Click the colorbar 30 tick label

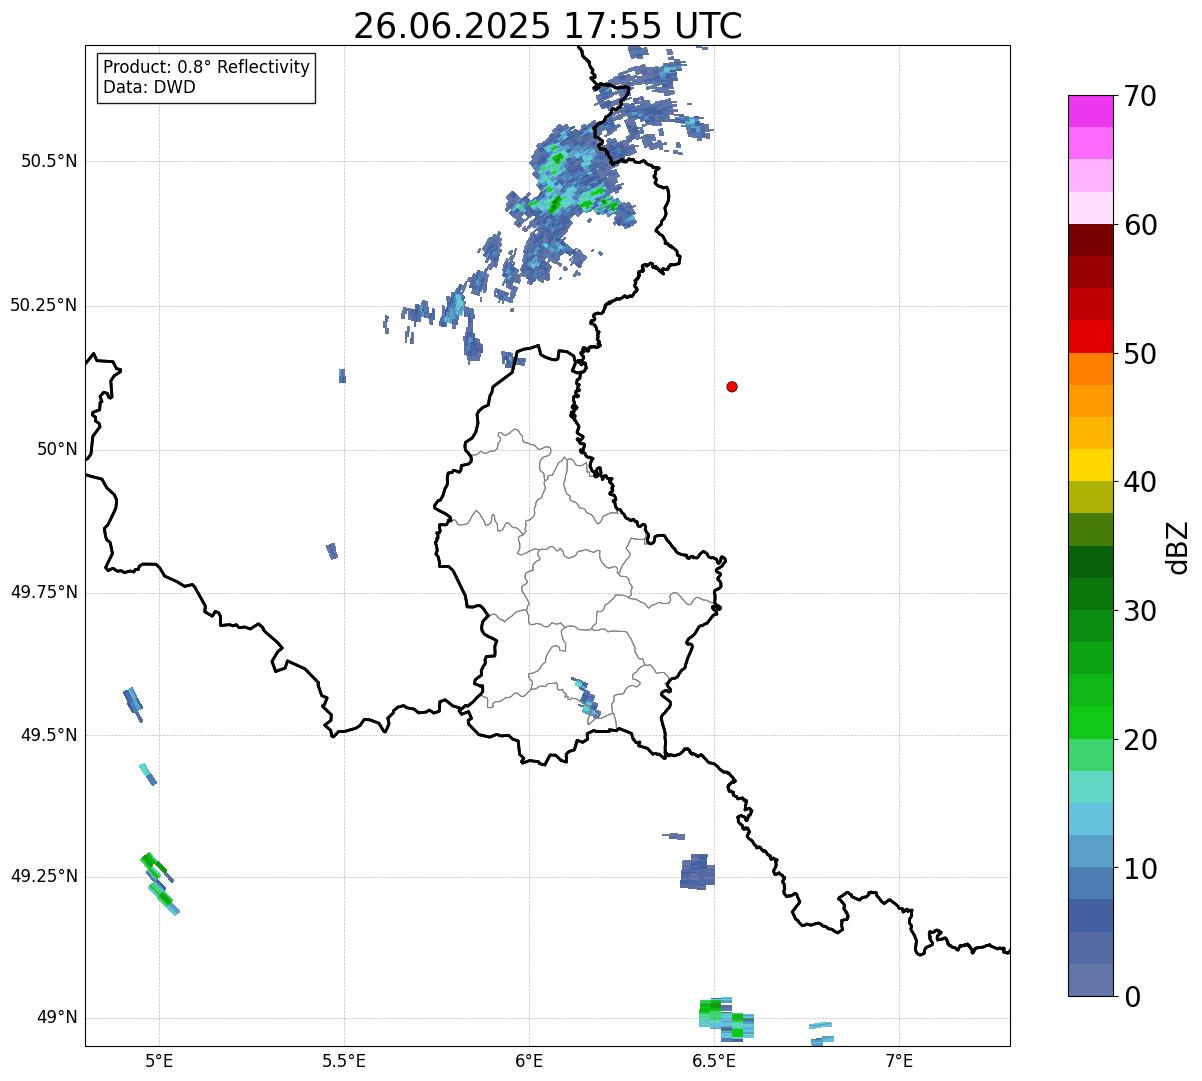pyautogui.click(x=1140, y=611)
